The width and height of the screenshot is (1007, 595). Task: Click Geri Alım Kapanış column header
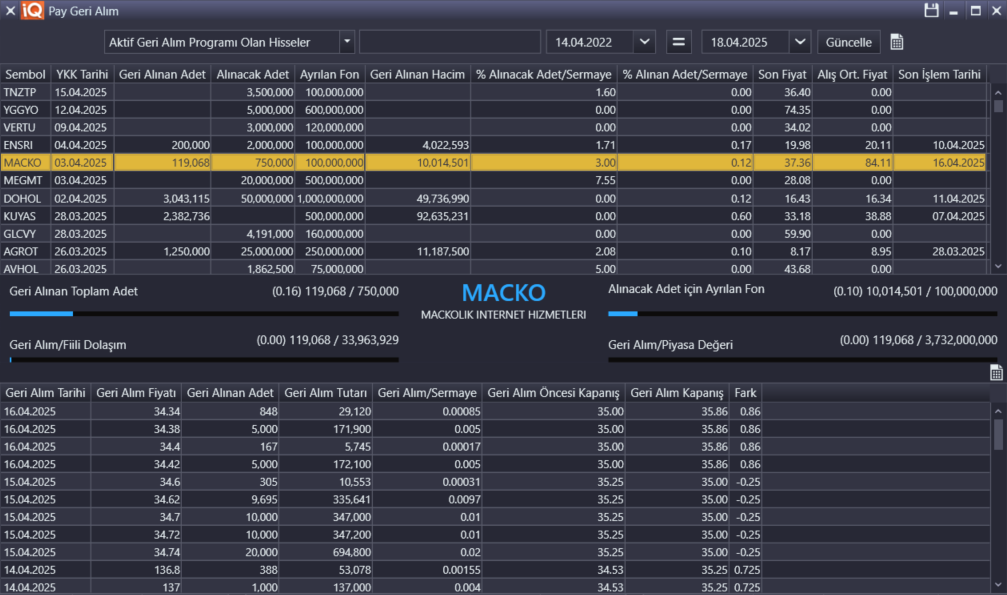[677, 393]
